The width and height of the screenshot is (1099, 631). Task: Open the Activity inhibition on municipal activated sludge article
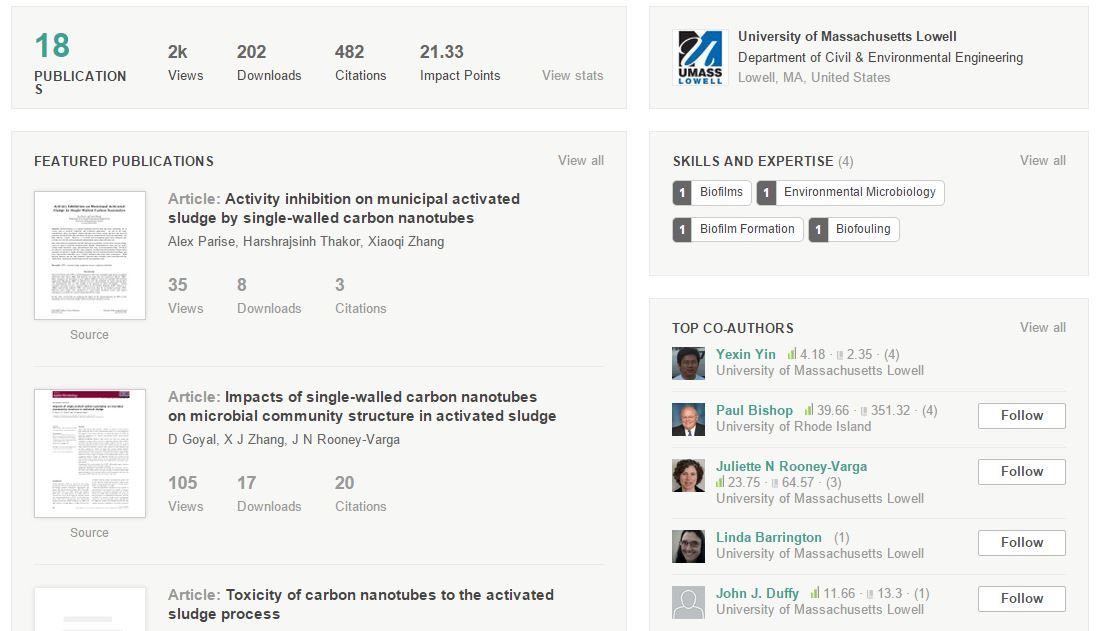(x=343, y=208)
